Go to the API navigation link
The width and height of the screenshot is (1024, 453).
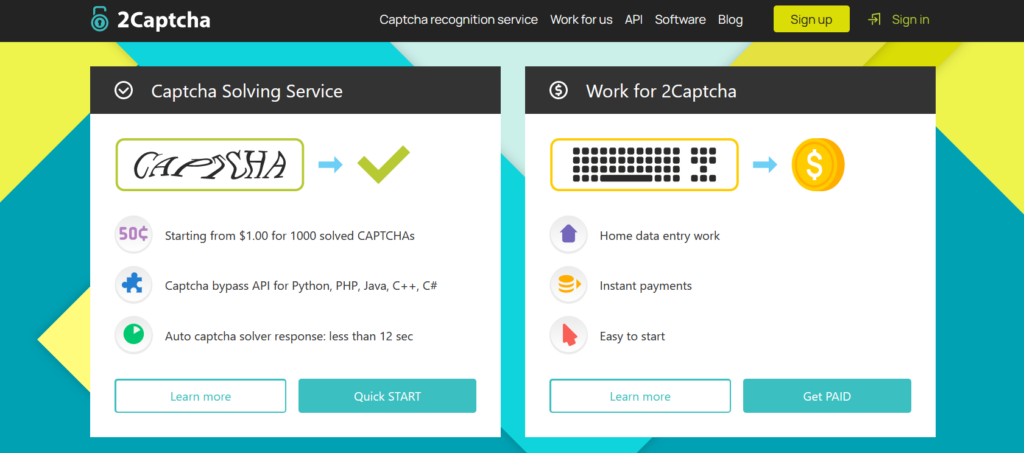tap(633, 20)
